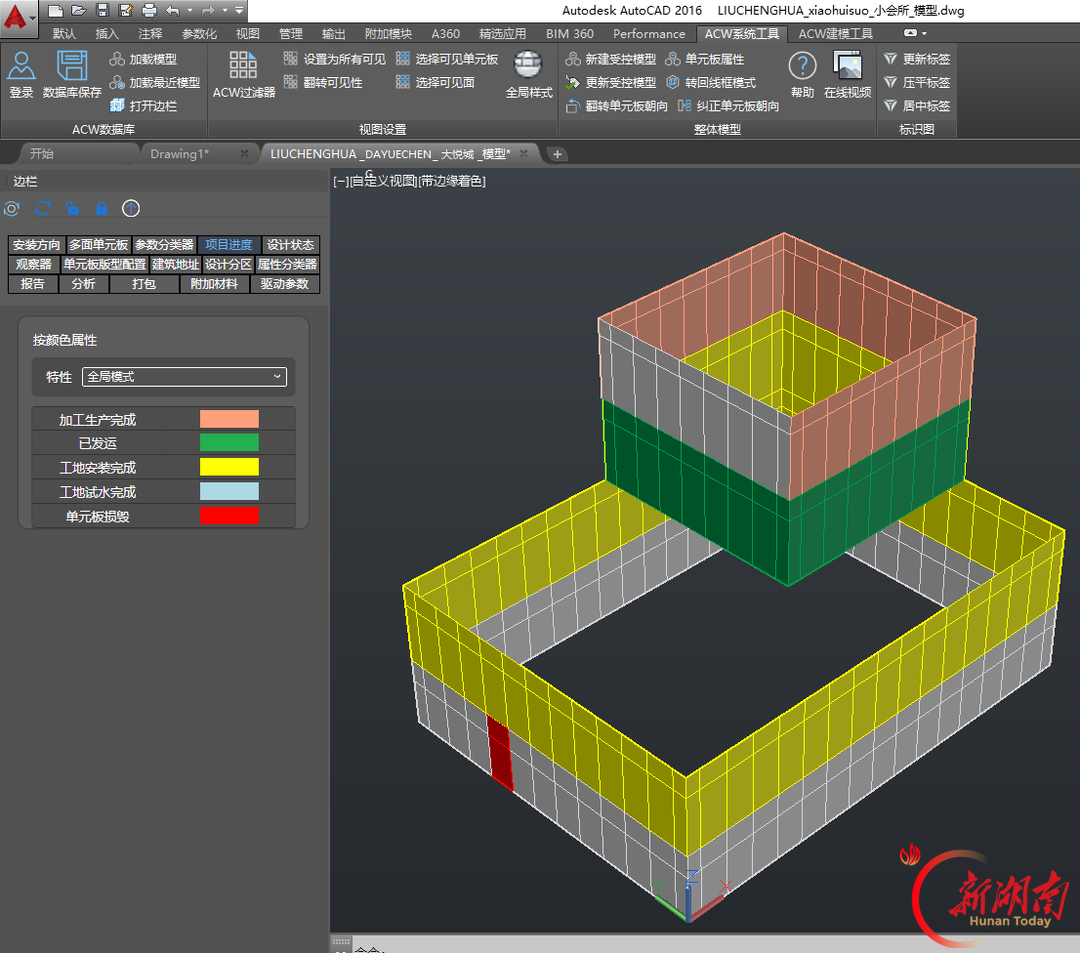
Task: Click 选择可见单元板 in the ribbon
Action: click(x=447, y=59)
